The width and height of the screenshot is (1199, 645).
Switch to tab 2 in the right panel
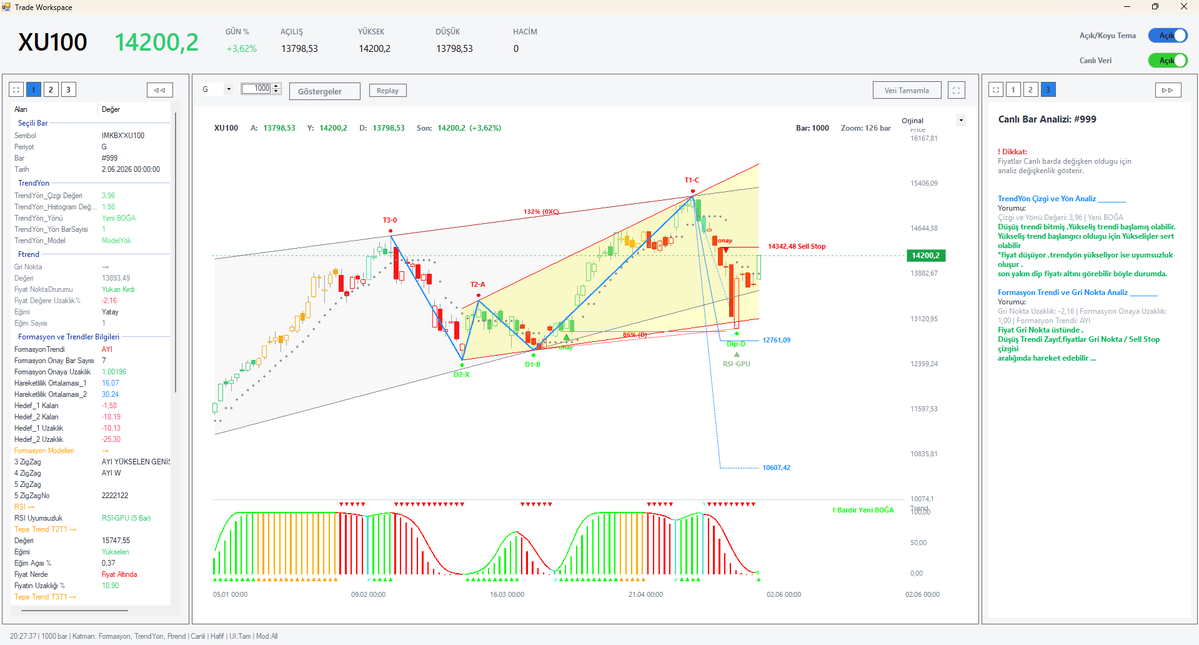1031,89
